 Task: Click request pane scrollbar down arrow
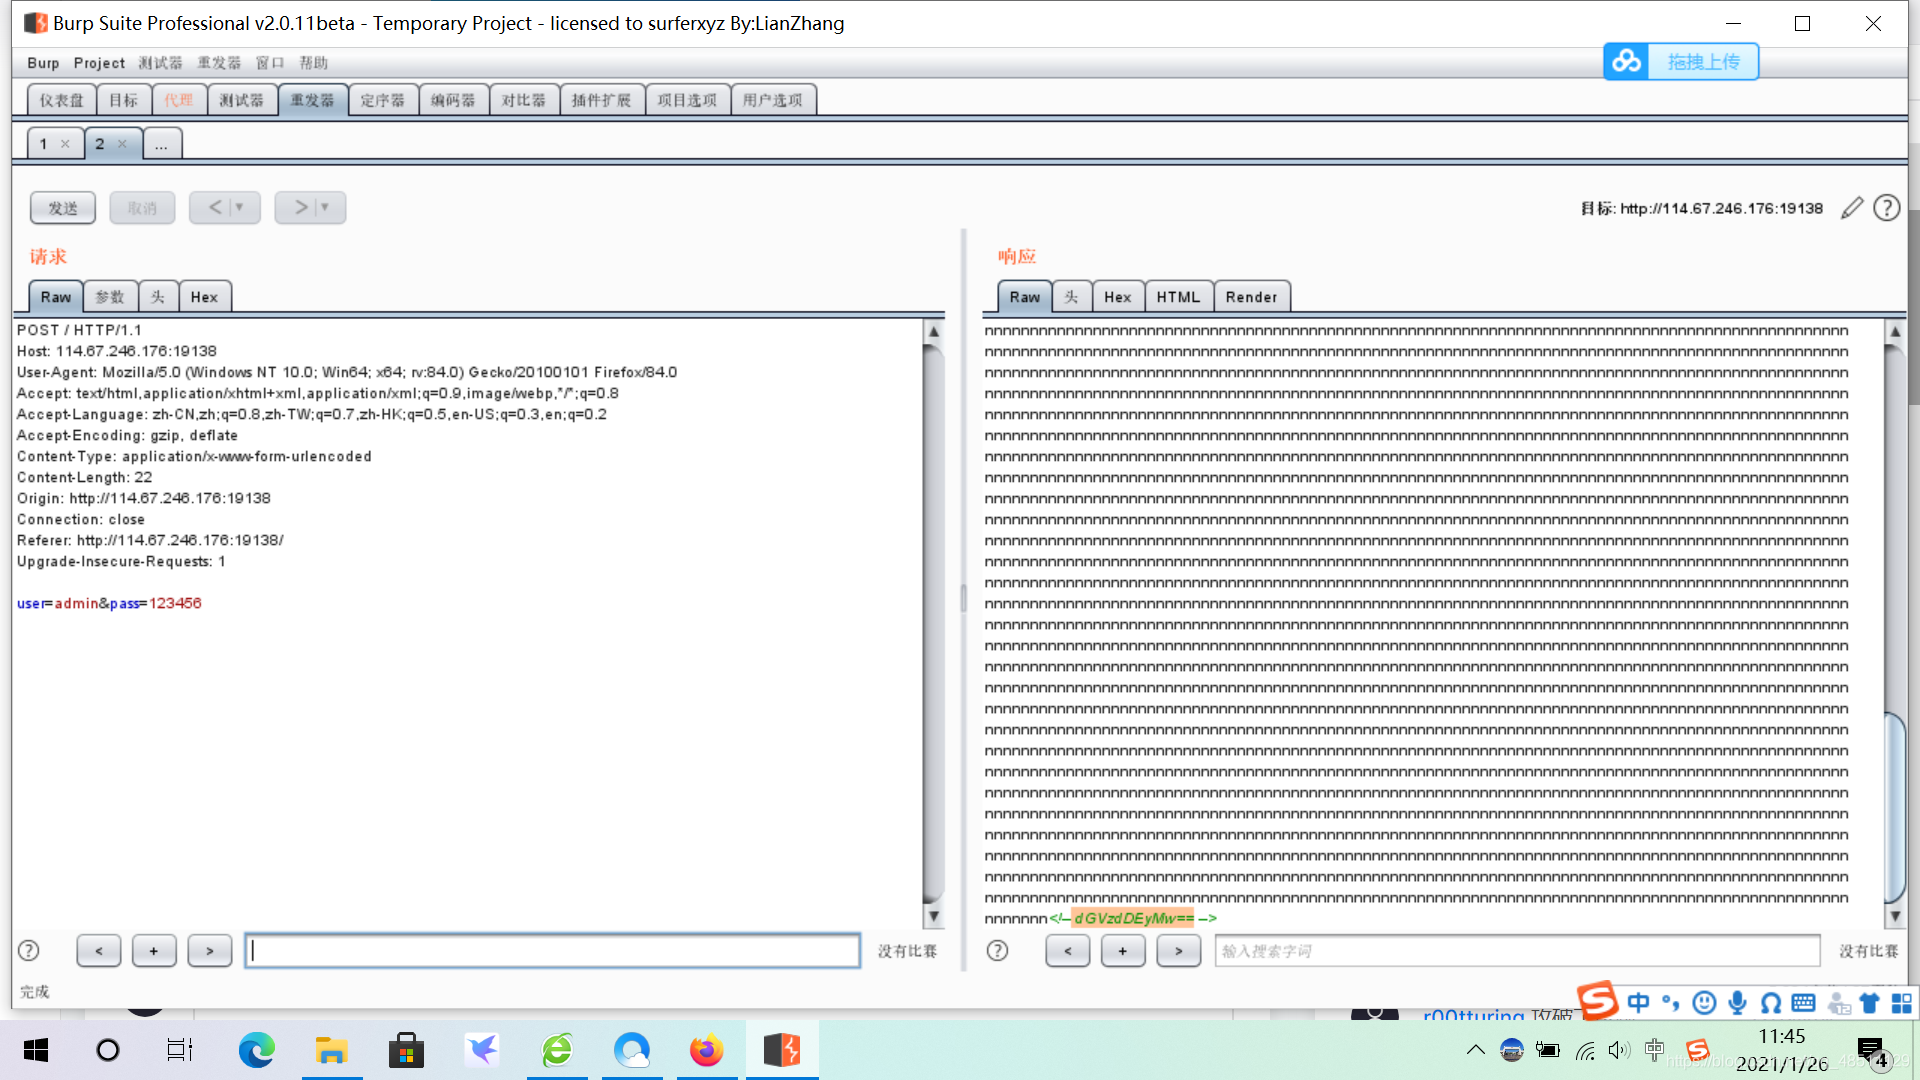(x=933, y=916)
